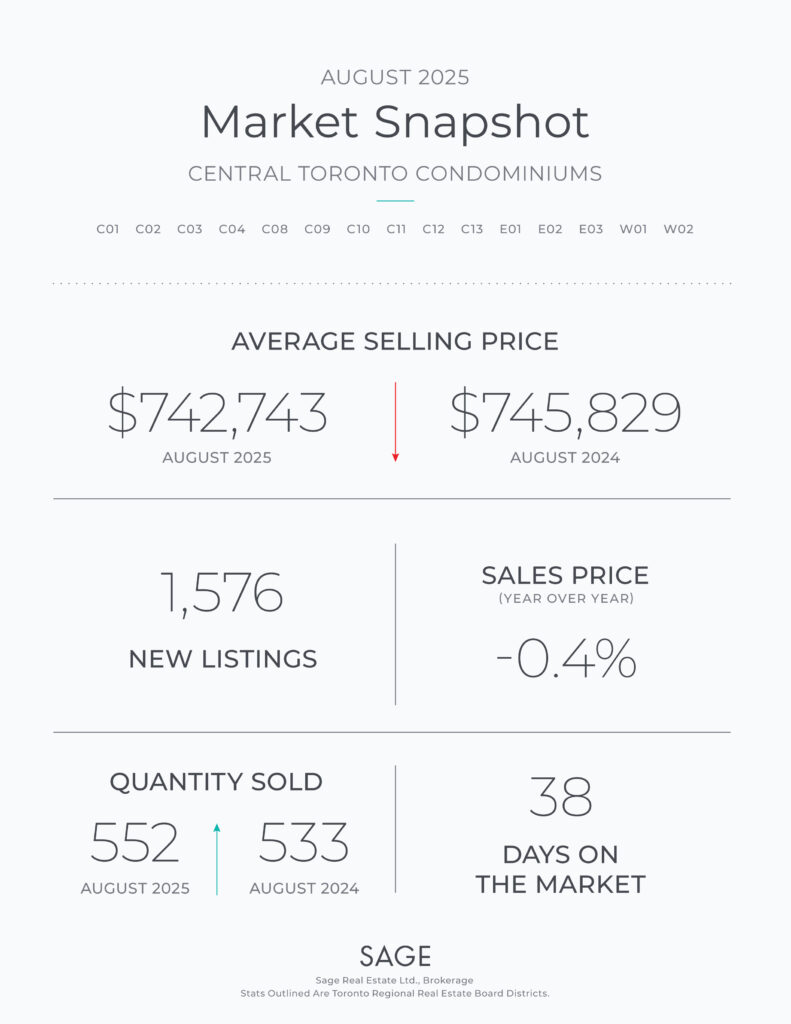Click the $742,743 August 2025 price
Screen dimensions: 791x1024
tap(217, 414)
